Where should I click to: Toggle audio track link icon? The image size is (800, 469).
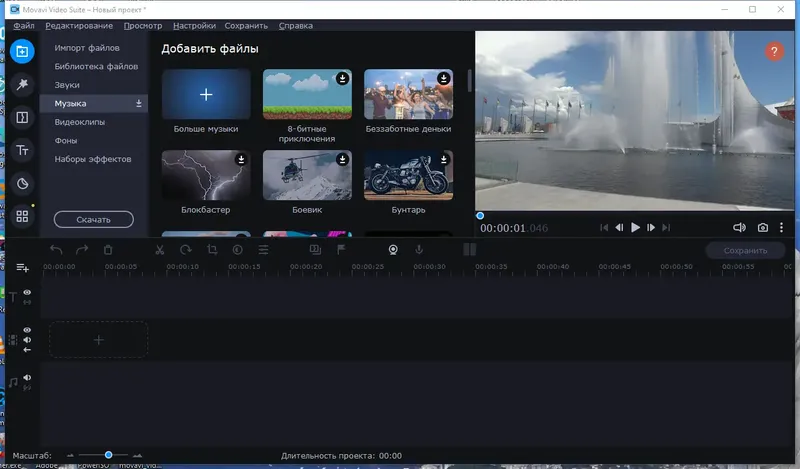point(27,388)
